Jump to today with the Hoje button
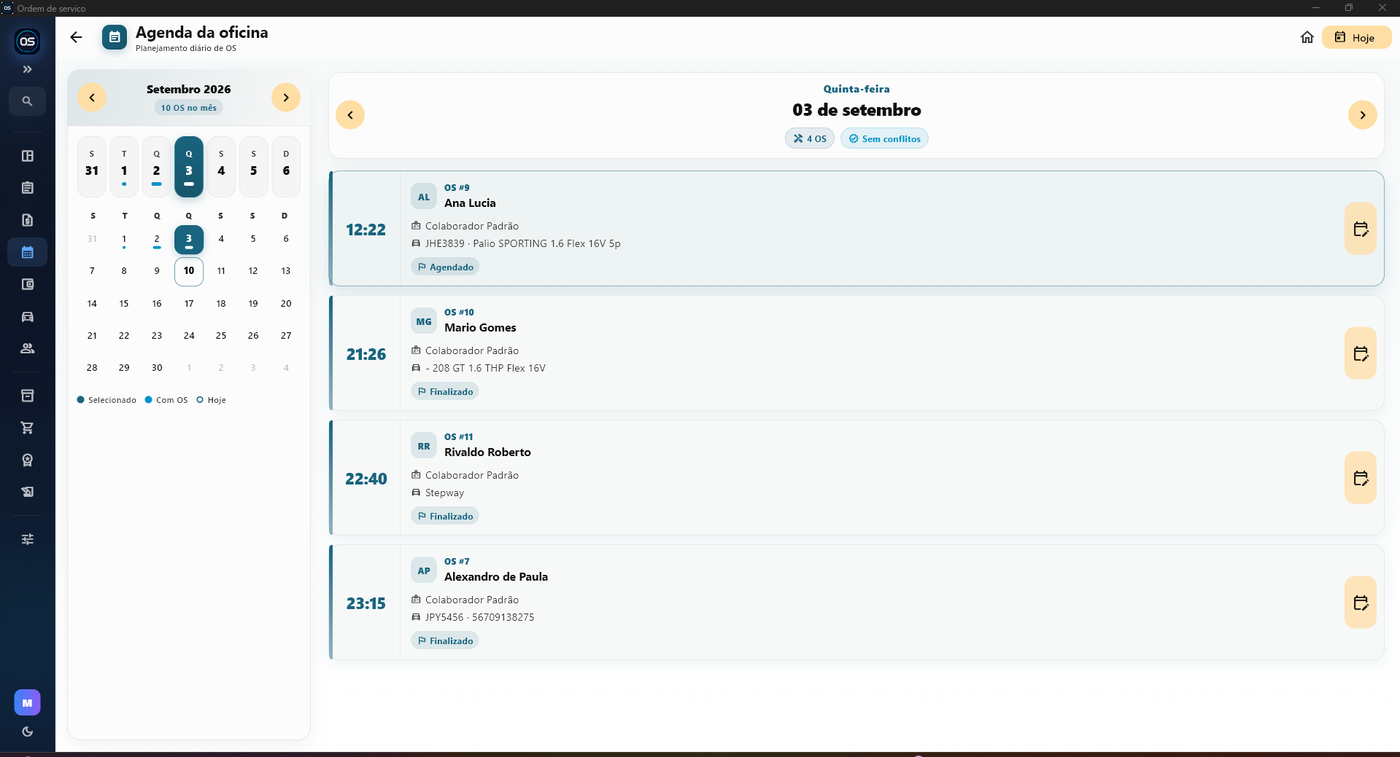The width and height of the screenshot is (1400, 757). (x=1356, y=38)
